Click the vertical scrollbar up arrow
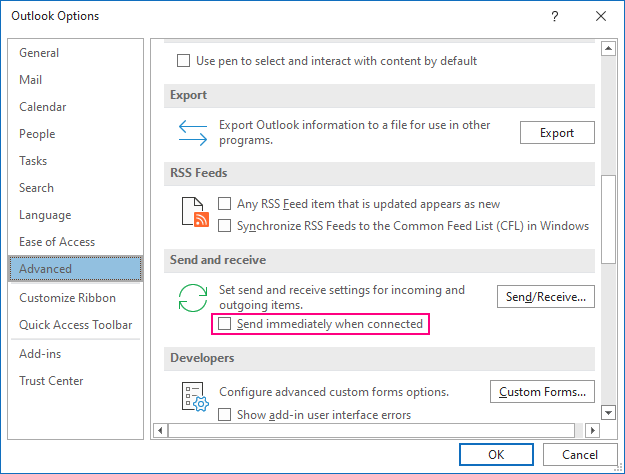 point(608,49)
